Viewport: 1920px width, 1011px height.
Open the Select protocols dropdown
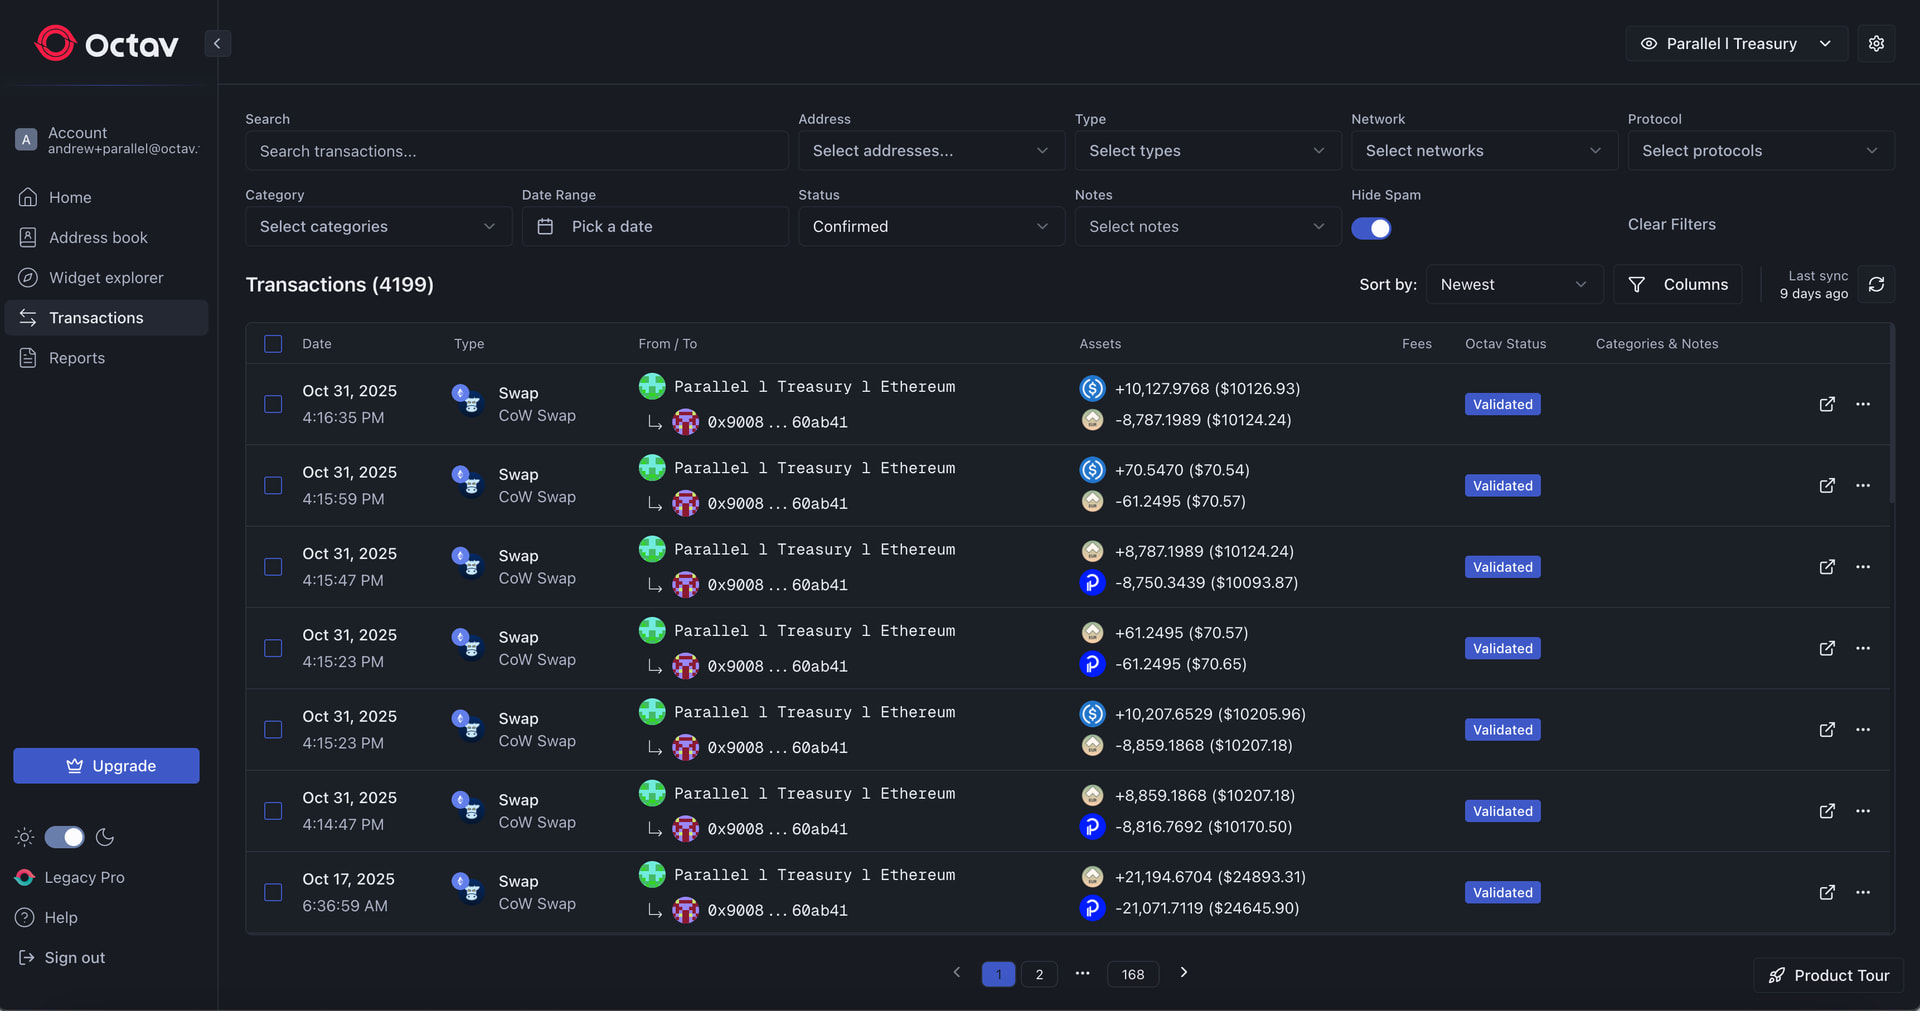[1761, 151]
